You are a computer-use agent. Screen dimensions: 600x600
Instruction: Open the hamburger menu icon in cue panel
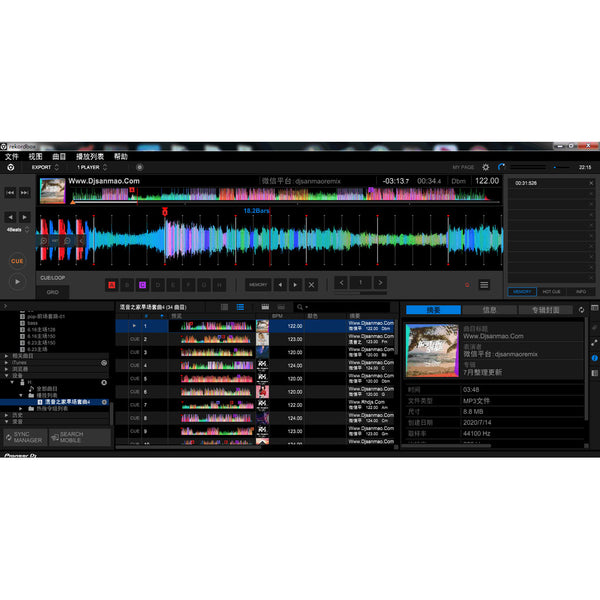(x=484, y=285)
